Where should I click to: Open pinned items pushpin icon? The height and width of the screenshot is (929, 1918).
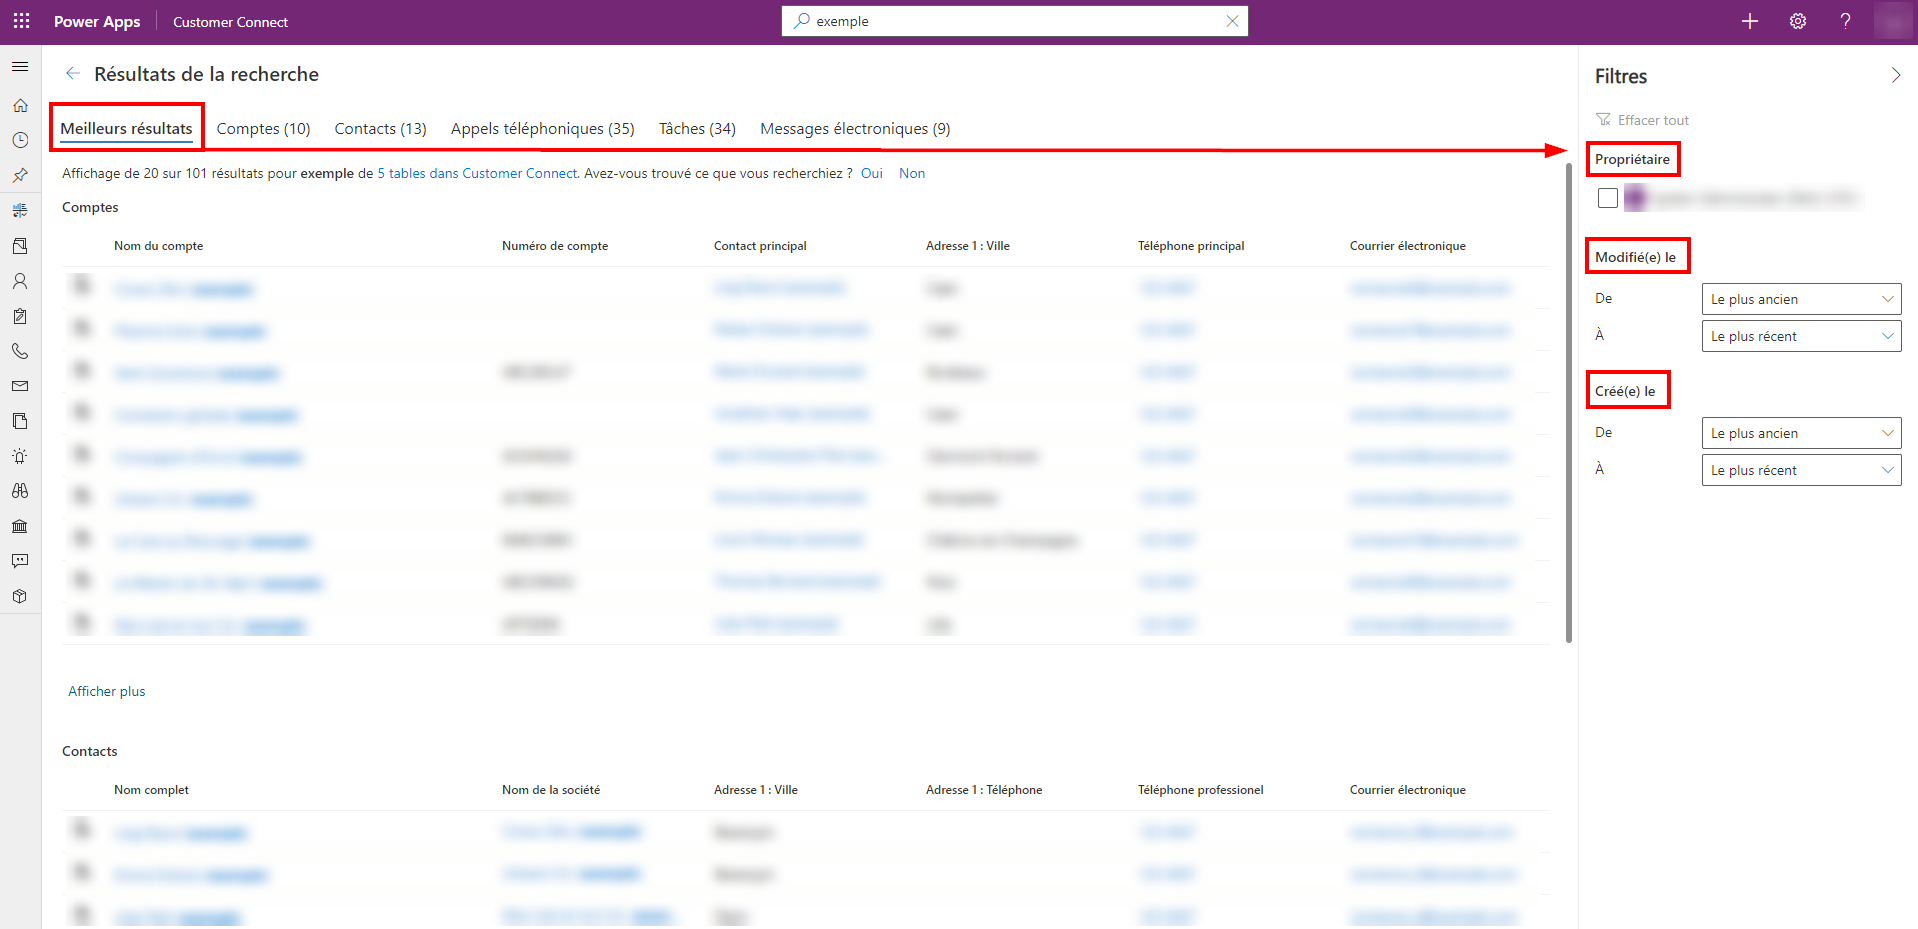tap(20, 176)
